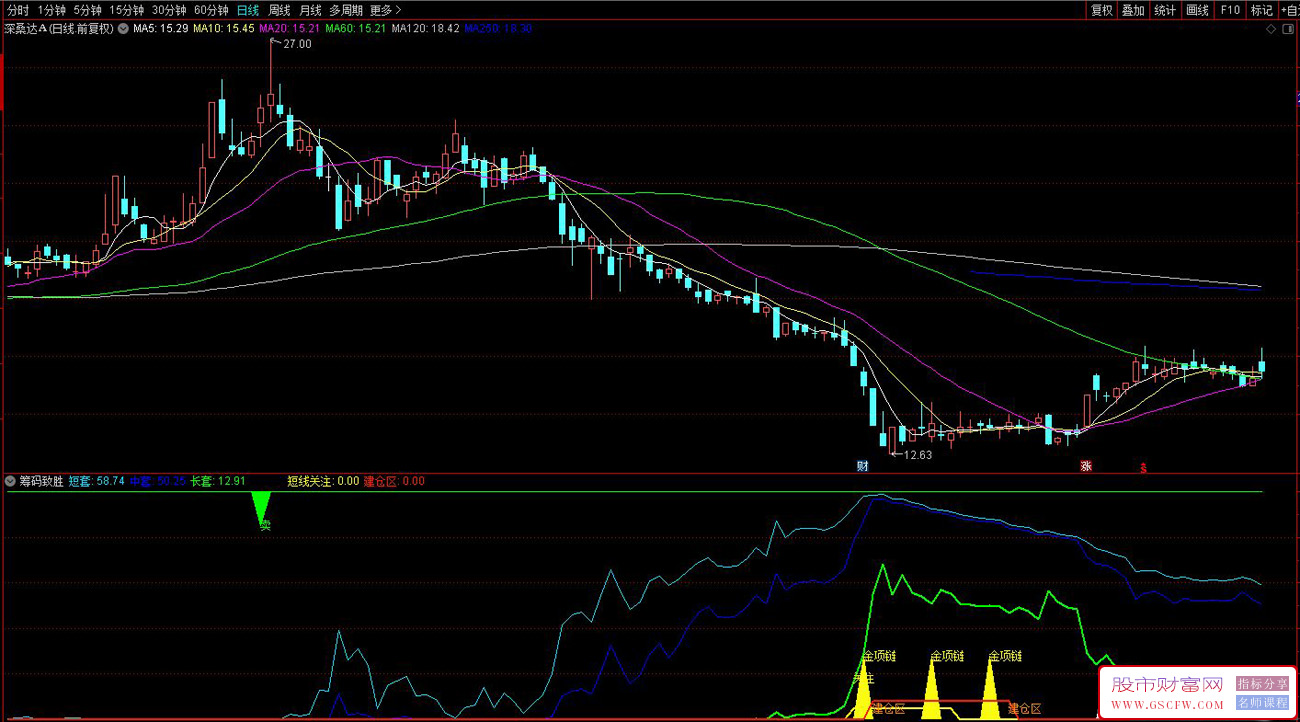Select the 日线 daily chart tab

click(247, 10)
